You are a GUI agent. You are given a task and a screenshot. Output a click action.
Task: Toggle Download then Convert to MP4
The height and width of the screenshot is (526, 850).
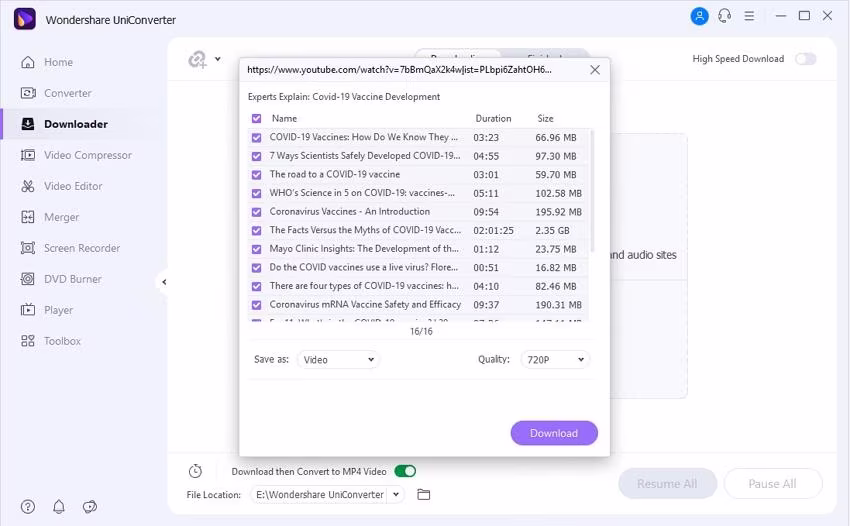(x=405, y=471)
